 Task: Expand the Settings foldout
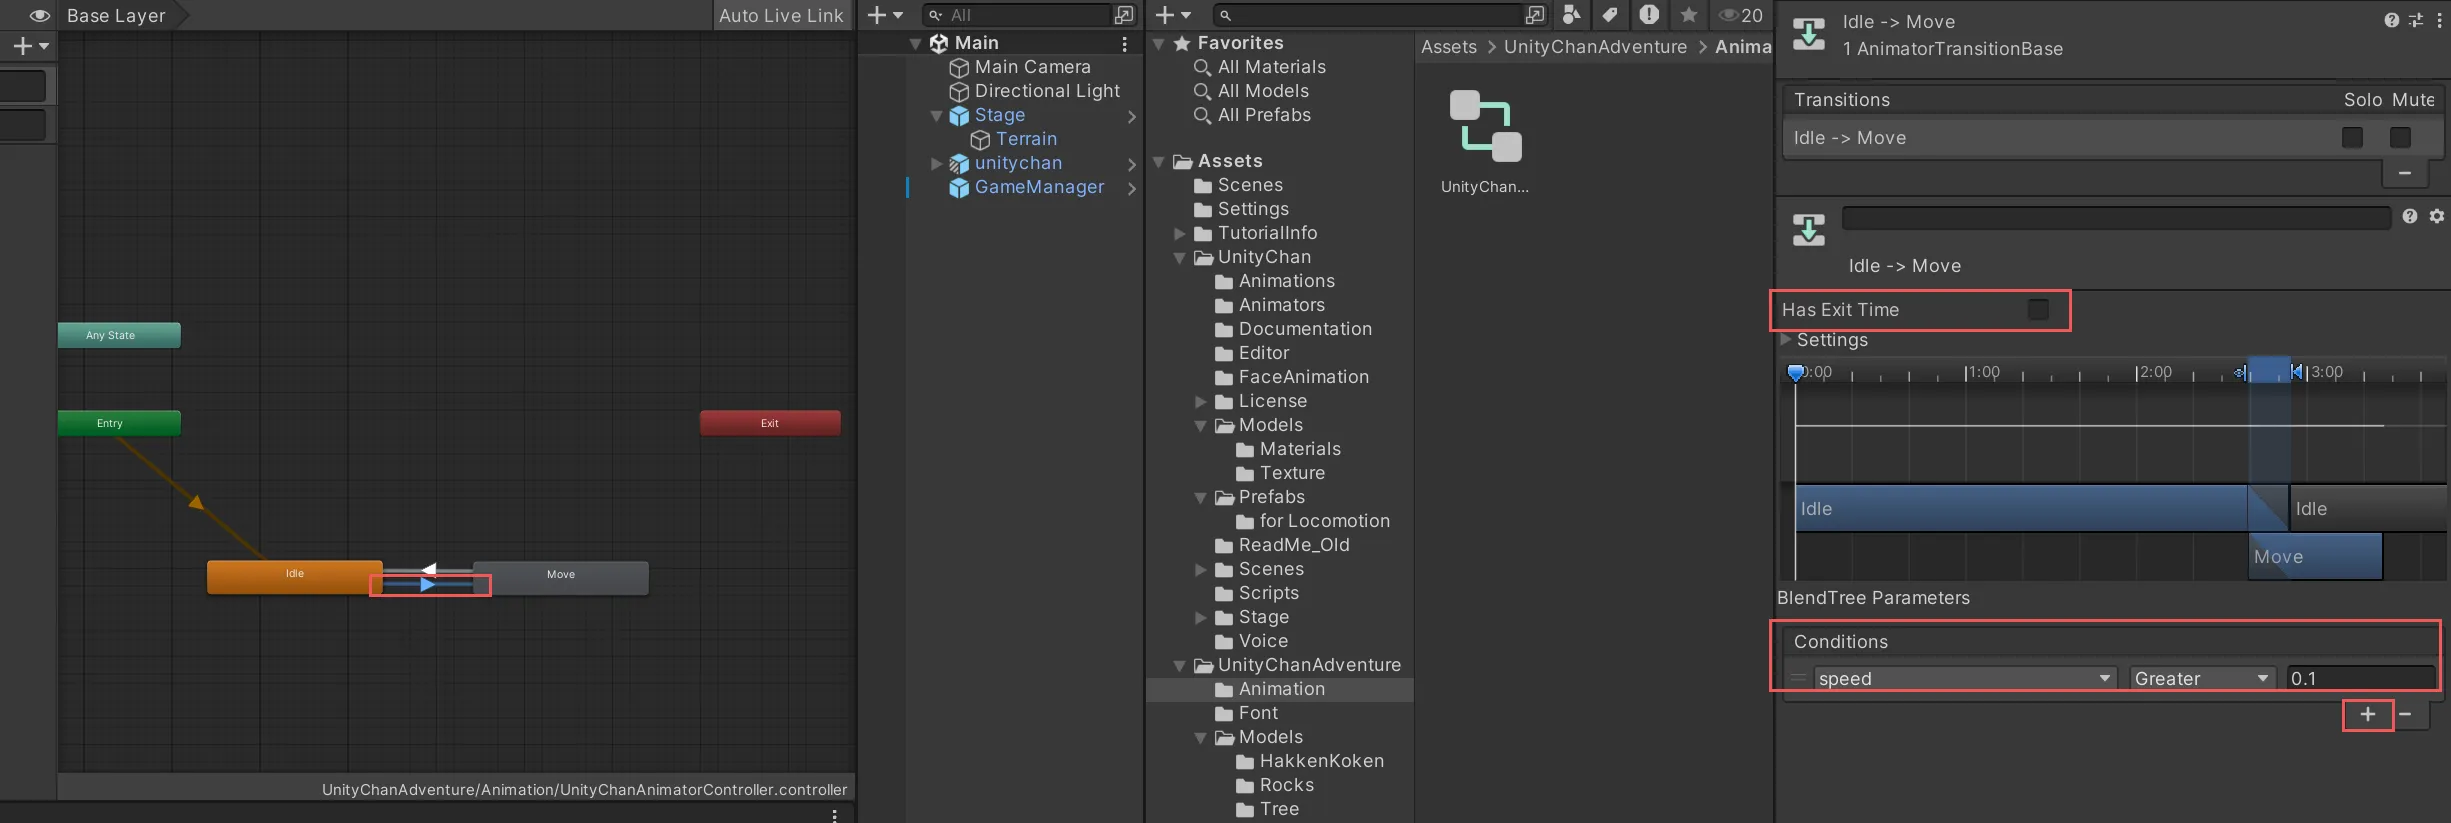tap(1786, 340)
